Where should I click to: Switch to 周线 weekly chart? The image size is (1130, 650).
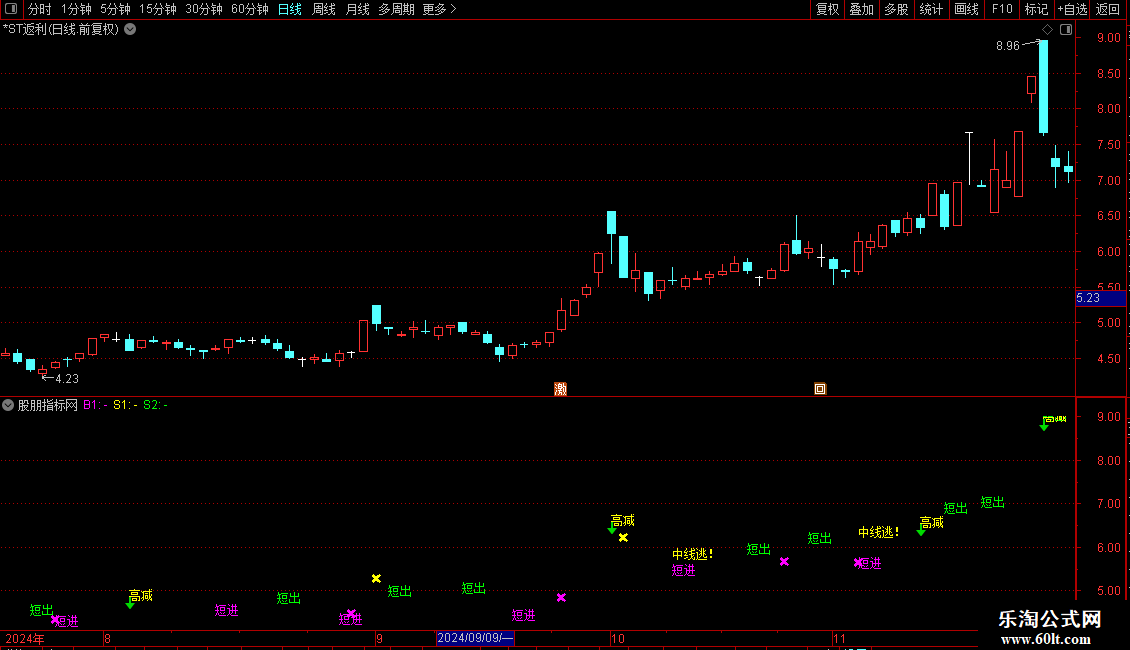coord(324,9)
